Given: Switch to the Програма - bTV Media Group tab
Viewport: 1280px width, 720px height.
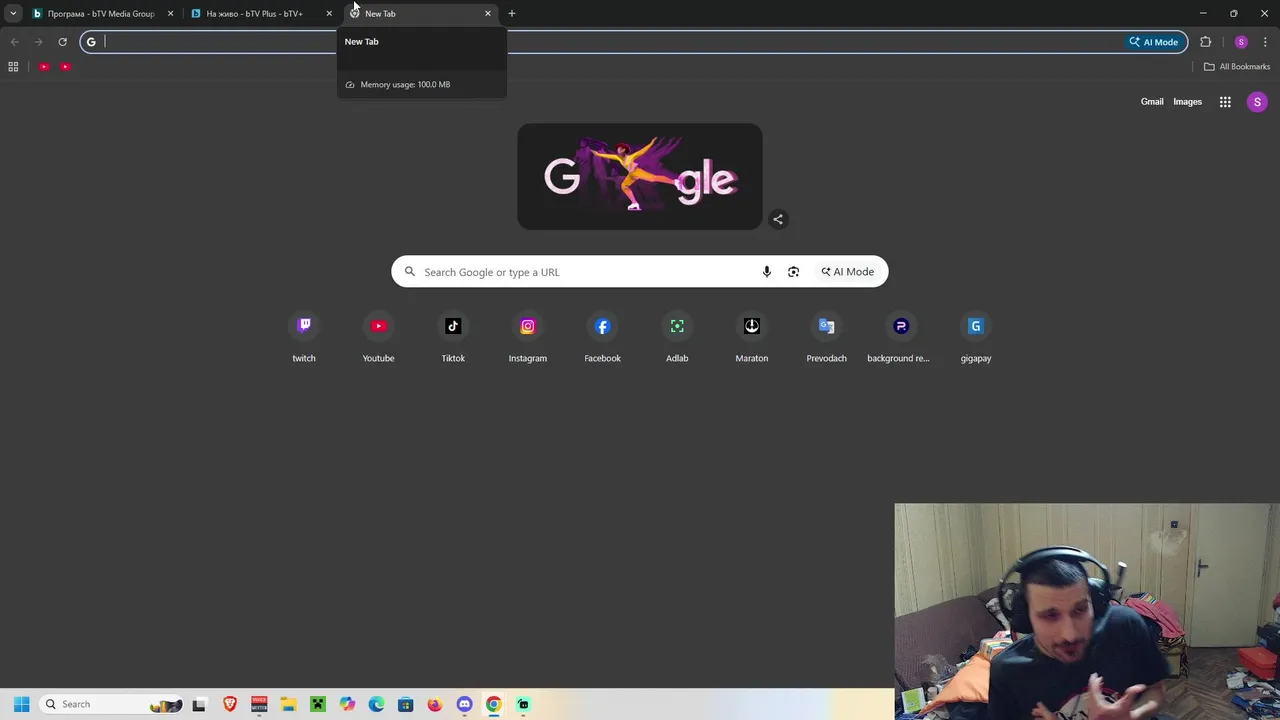Looking at the screenshot, I should click(100, 14).
